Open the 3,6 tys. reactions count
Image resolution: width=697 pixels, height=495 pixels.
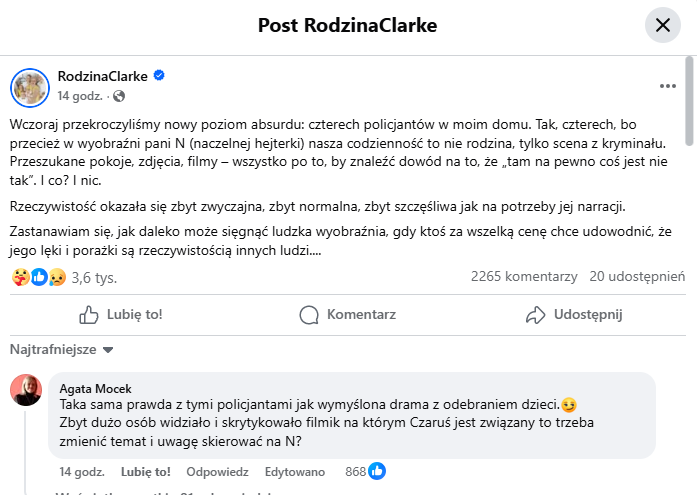[x=91, y=278]
